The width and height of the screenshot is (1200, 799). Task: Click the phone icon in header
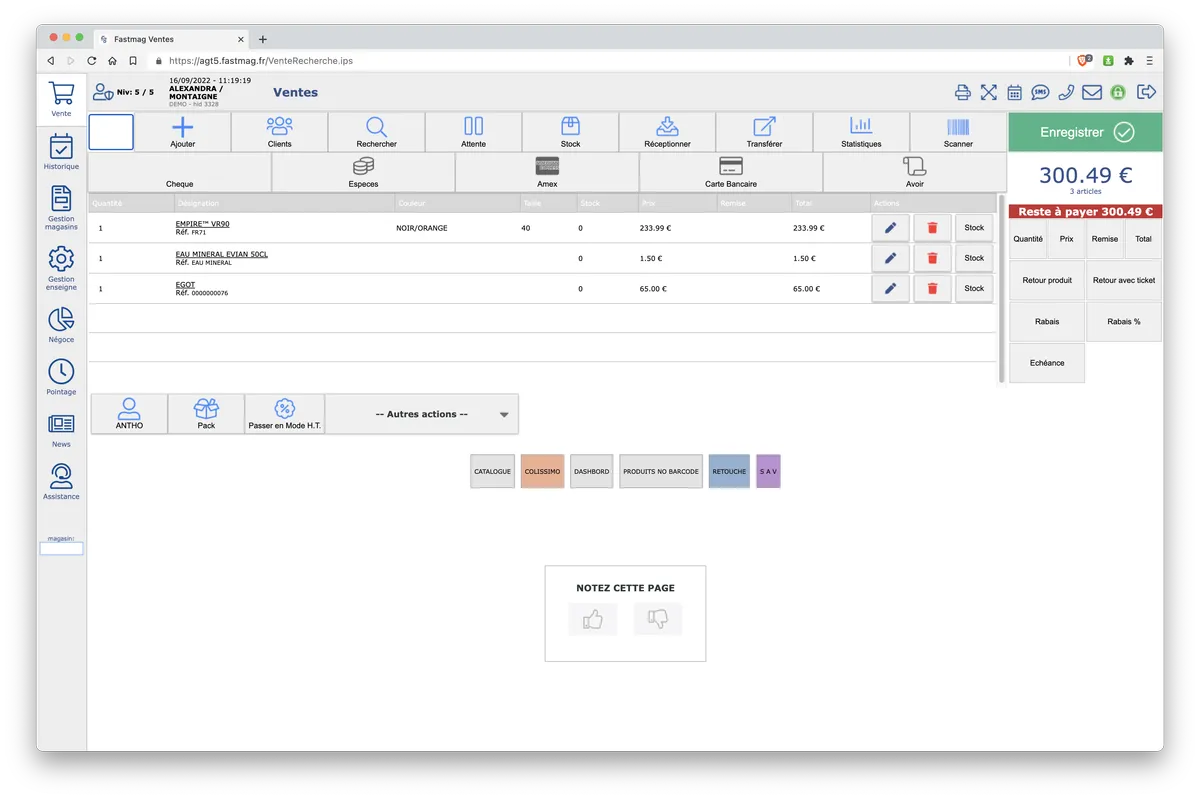coord(1066,92)
